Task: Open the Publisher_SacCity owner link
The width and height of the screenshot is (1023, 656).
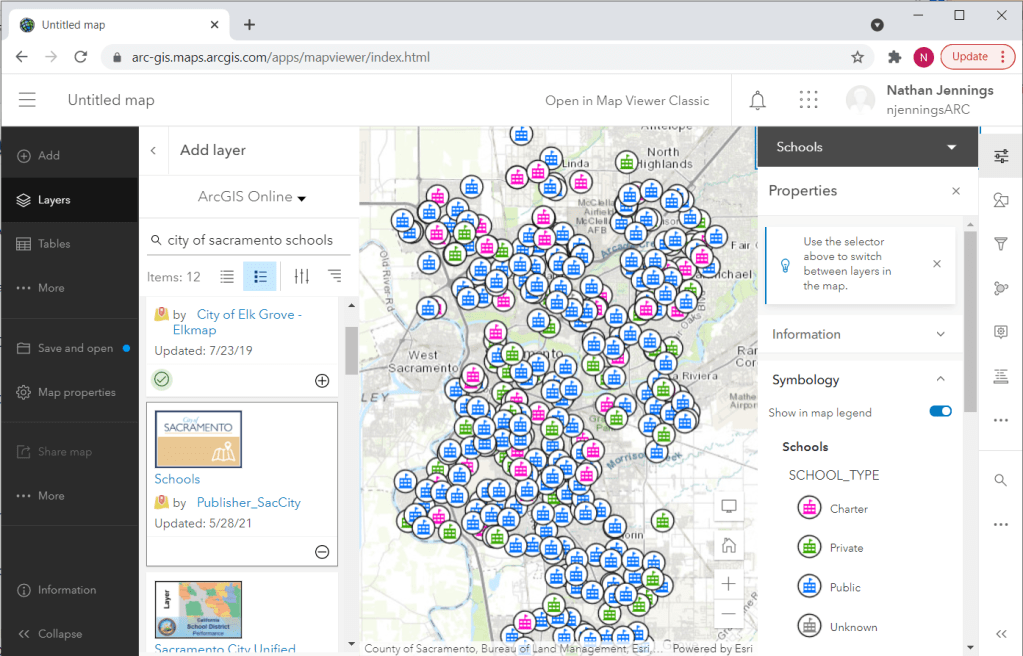Action: pyautogui.click(x=248, y=503)
